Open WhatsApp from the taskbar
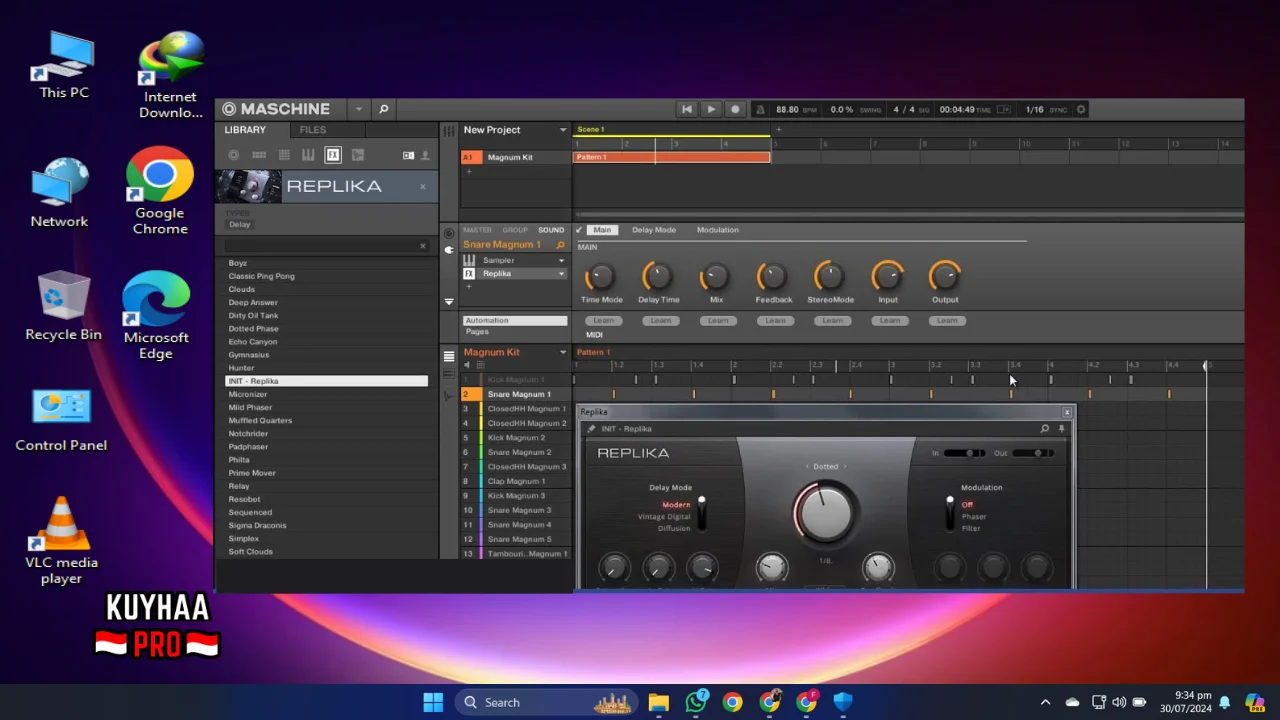The image size is (1280, 720). point(696,702)
